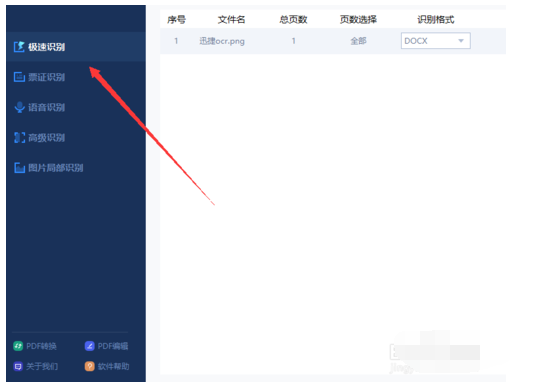
Task: Select the file 迅捷ocr.png
Action: click(222, 41)
